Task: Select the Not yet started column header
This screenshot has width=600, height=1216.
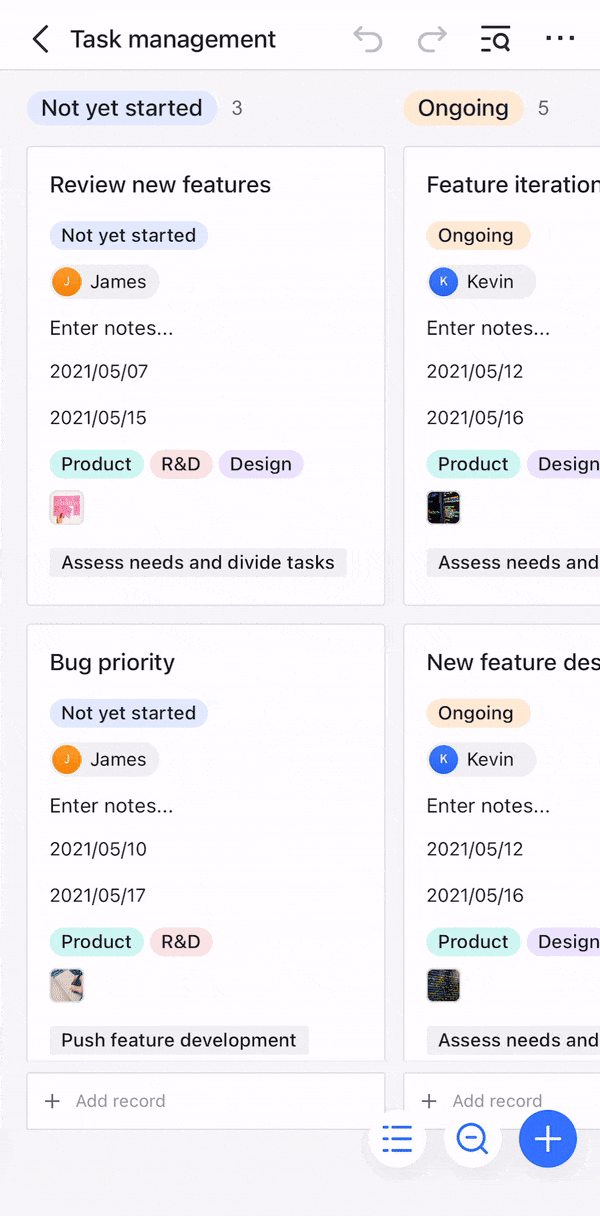Action: 122,108
